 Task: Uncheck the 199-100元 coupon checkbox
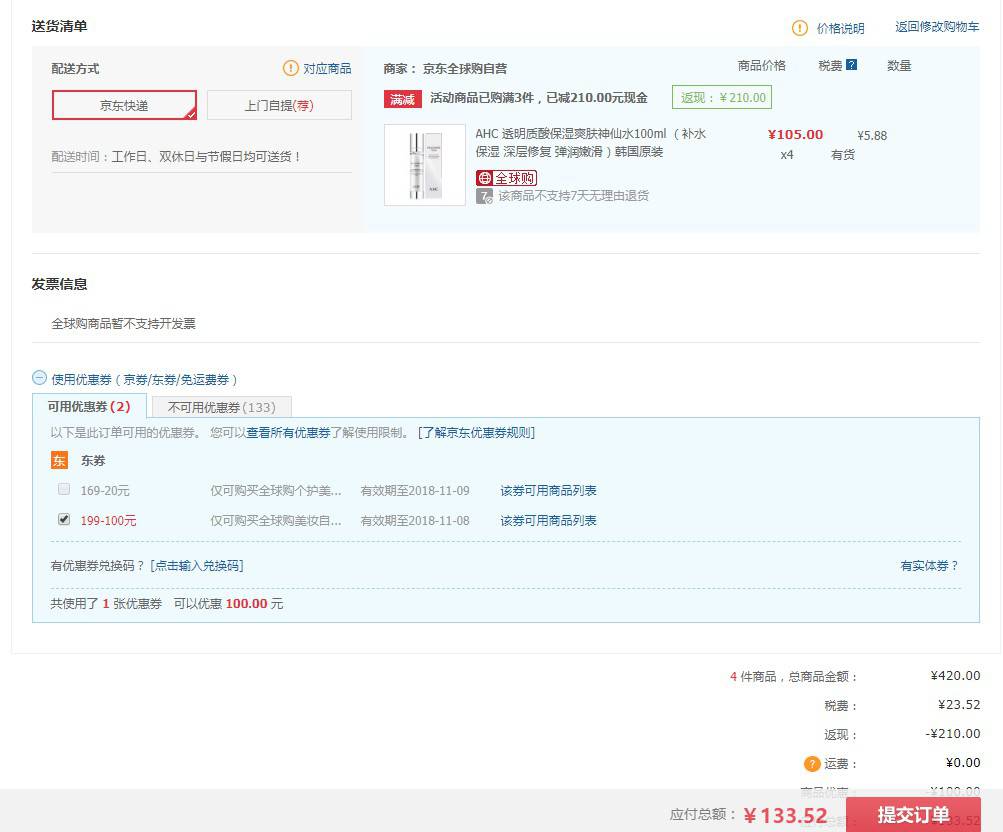(64, 520)
